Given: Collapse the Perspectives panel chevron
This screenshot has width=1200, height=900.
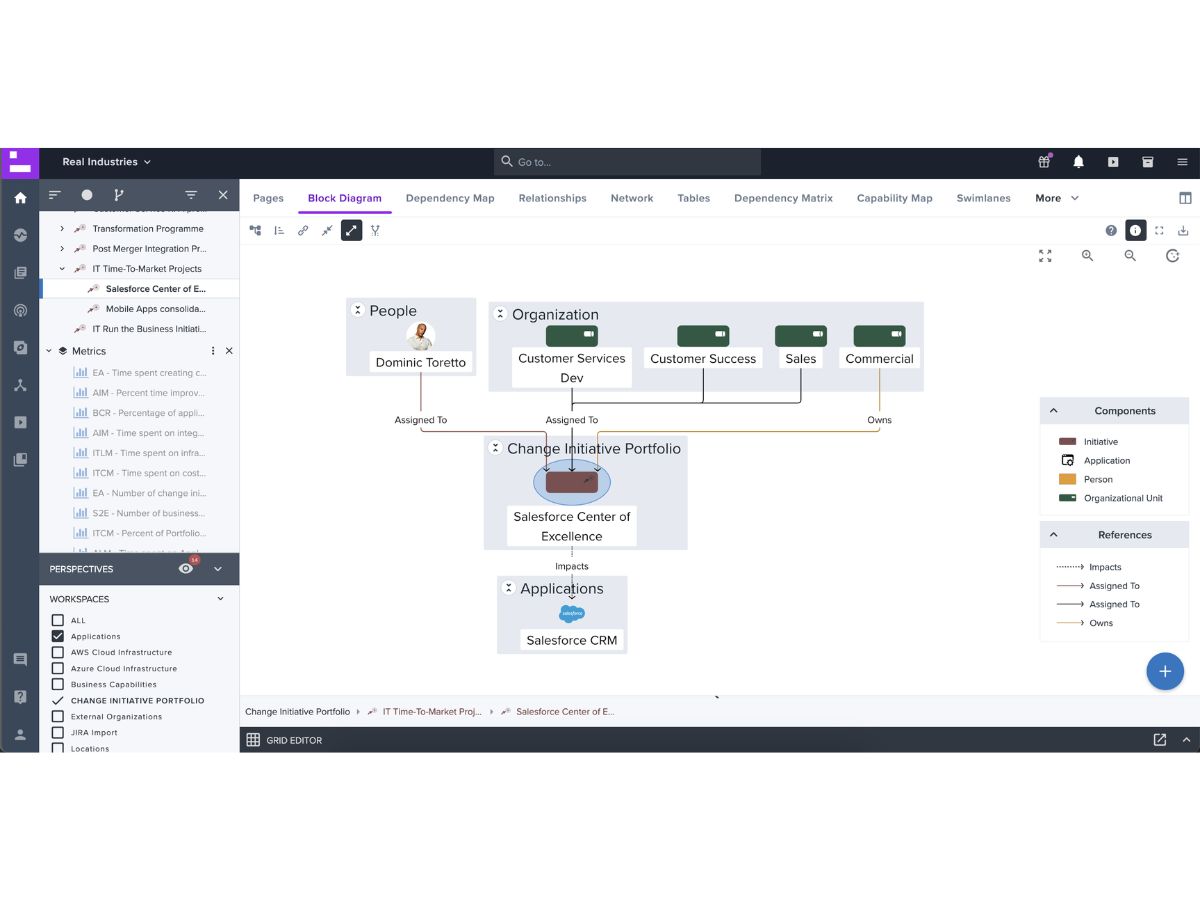Looking at the screenshot, I should pos(218,568).
